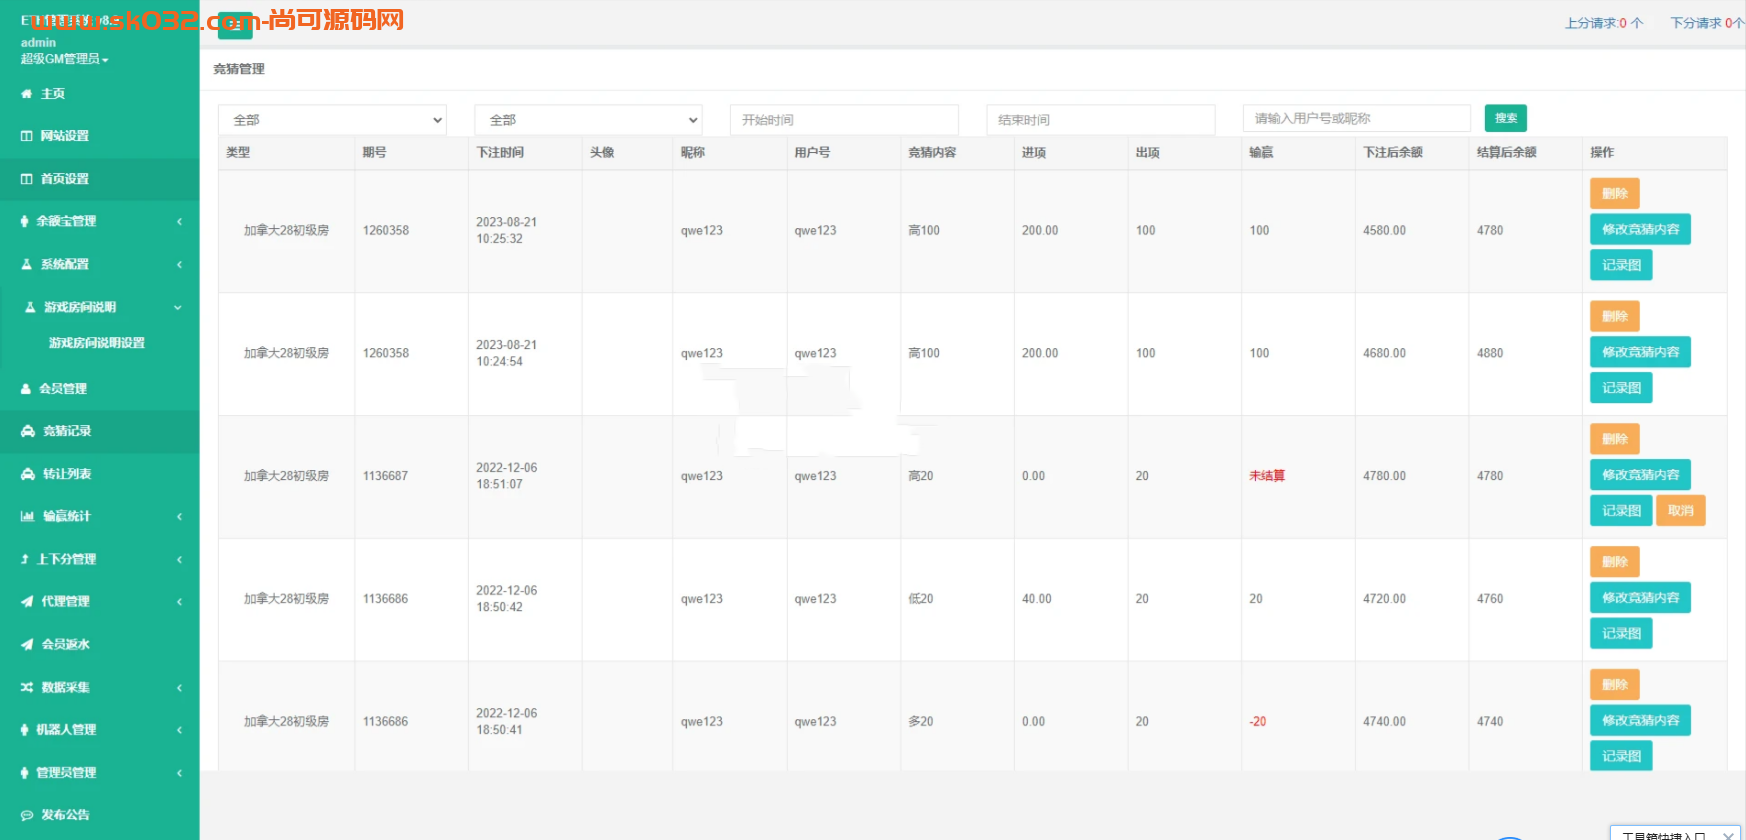Expand the 输赢统计 submenu chevron
This screenshot has width=1746, height=840.
click(x=179, y=516)
